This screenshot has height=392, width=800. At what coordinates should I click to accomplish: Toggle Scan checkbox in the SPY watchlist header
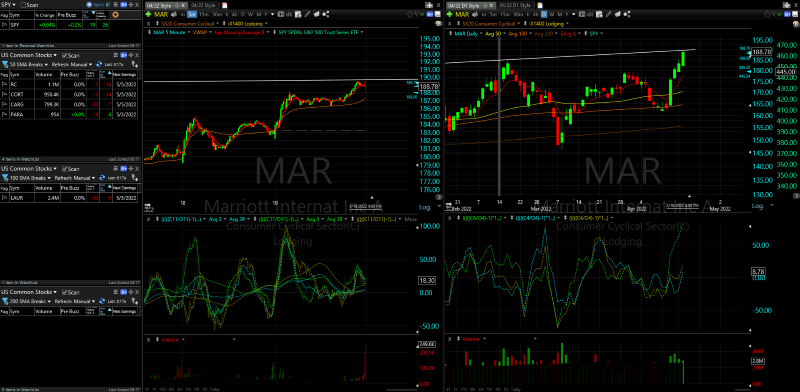point(23,5)
